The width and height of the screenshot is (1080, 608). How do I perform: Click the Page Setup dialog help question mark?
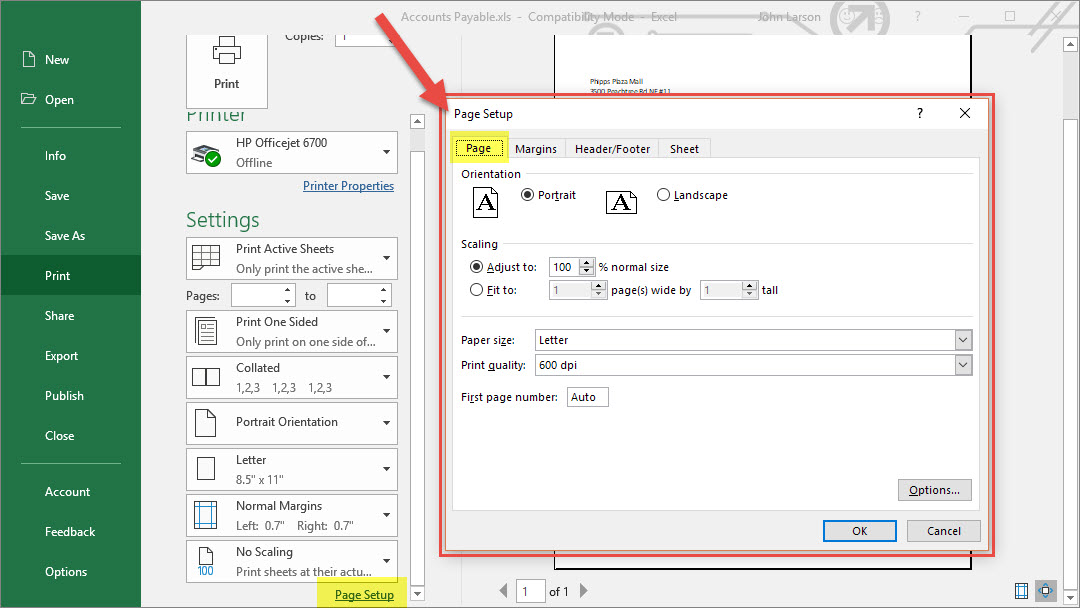(x=920, y=114)
